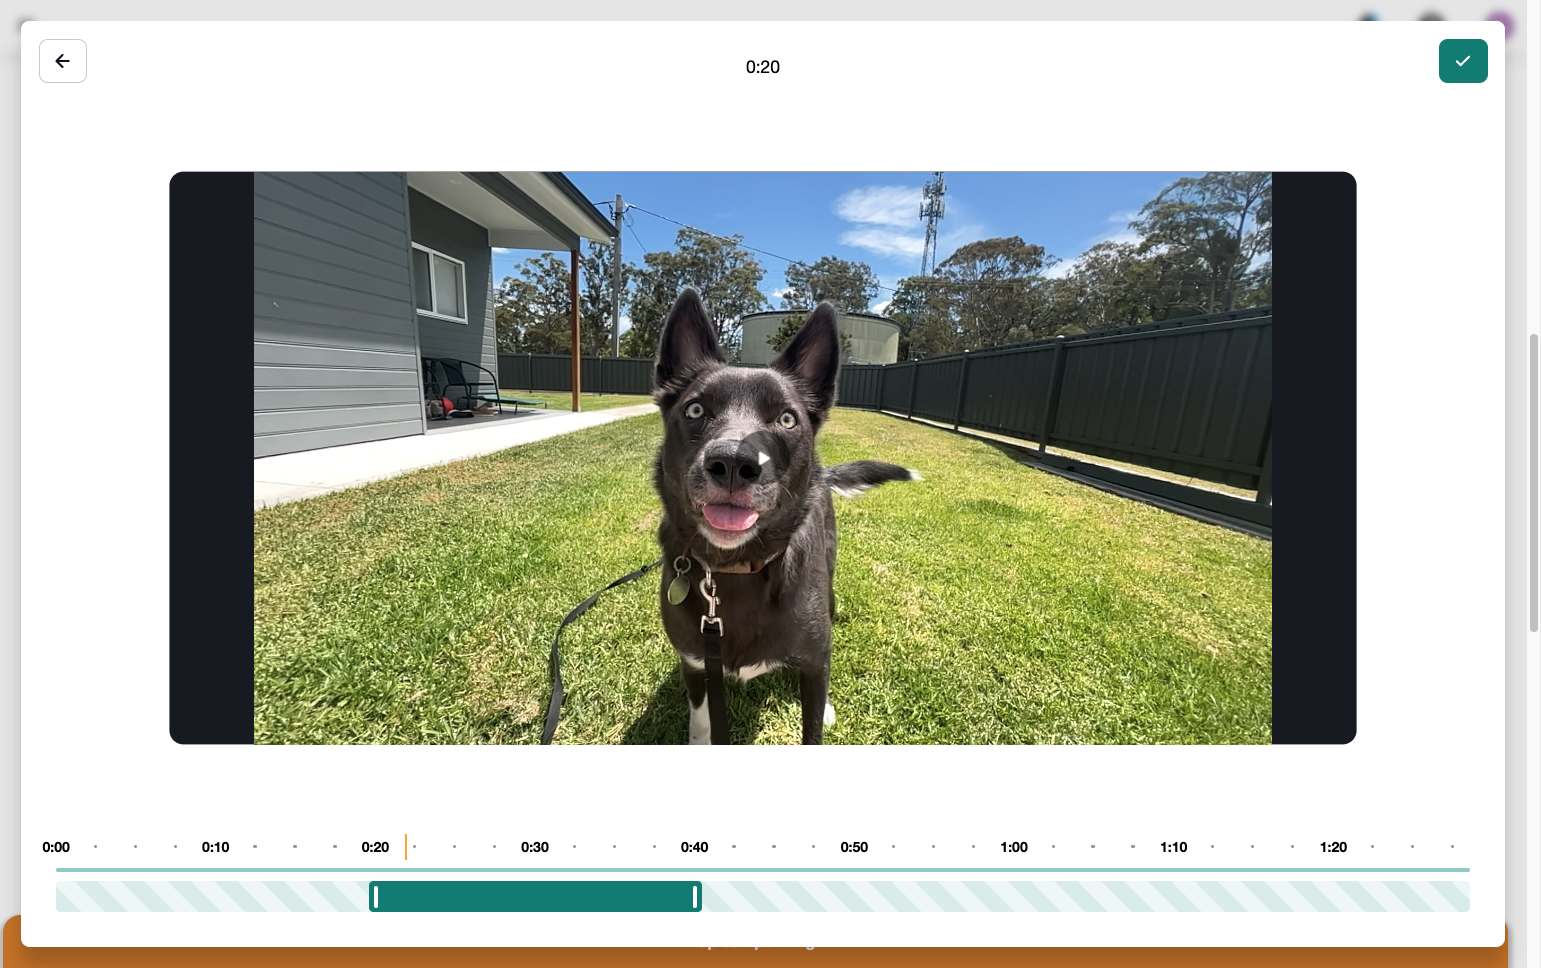Click the 0:10 timeline label
This screenshot has height=968, width=1541.
click(216, 847)
